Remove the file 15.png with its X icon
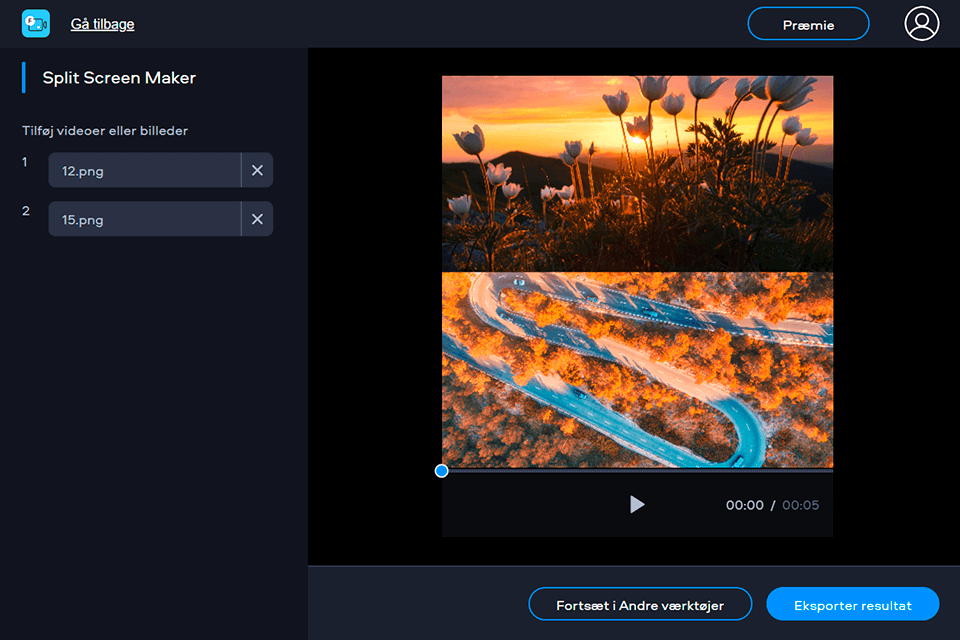 coord(257,218)
